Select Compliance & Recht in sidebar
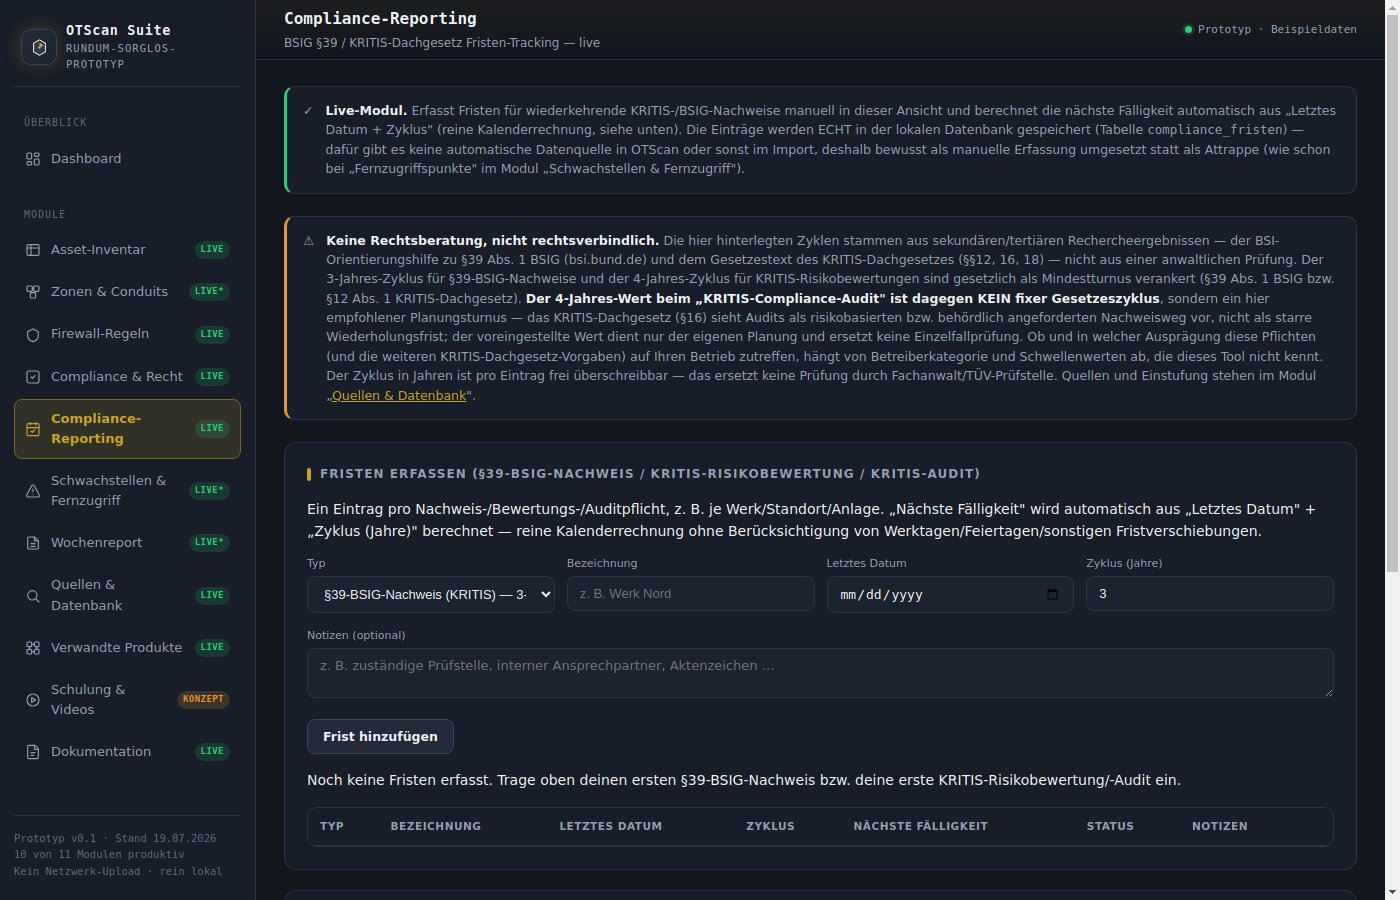Image resolution: width=1400 pixels, height=900 pixels. 127,377
